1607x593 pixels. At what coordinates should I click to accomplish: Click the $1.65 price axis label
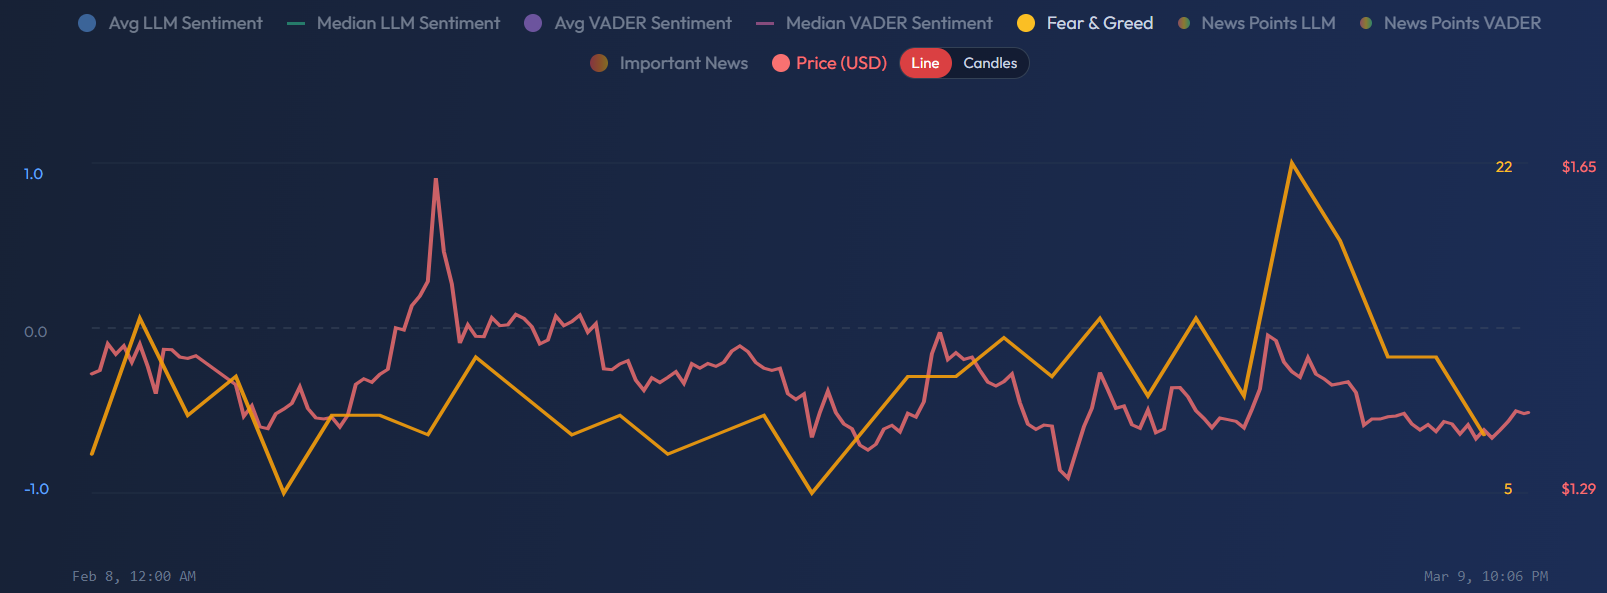click(x=1579, y=166)
